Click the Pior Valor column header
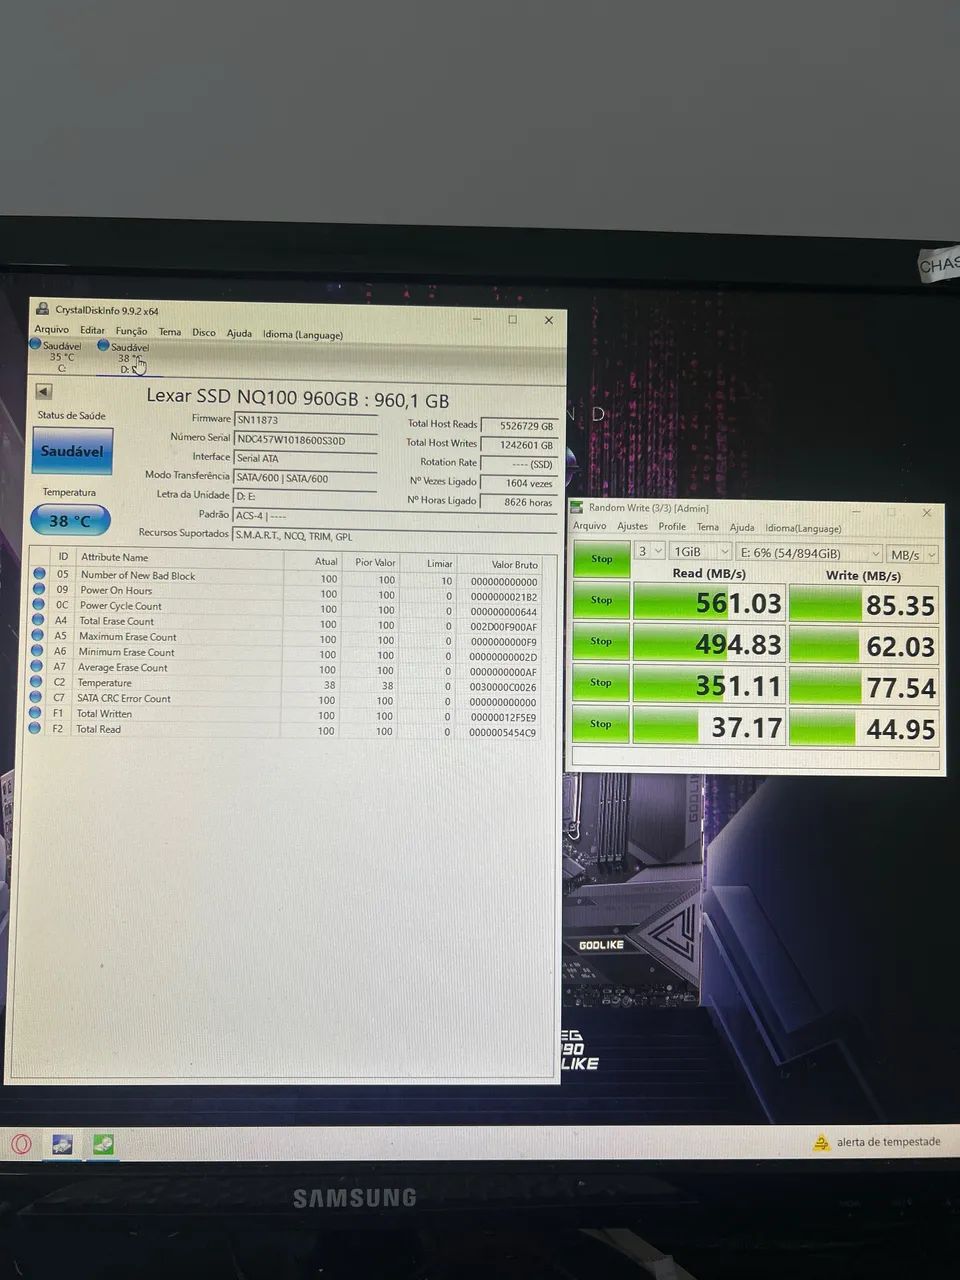The height and width of the screenshot is (1280, 960). [375, 562]
